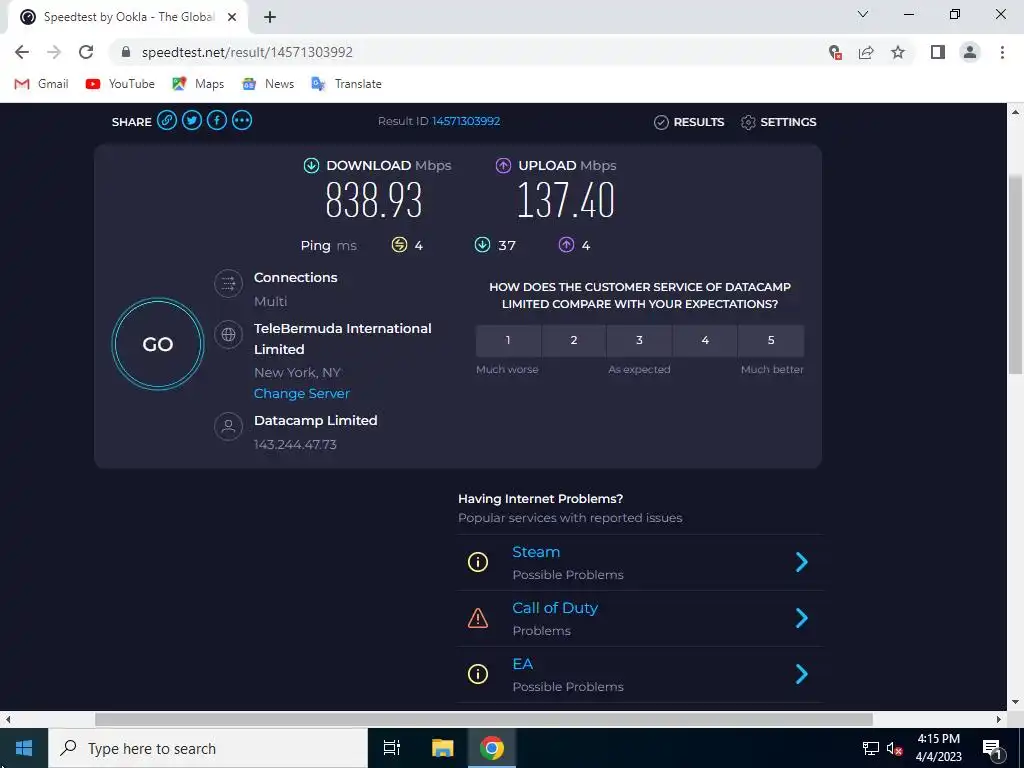
Task: Click the horizontal page scrollbar thumb
Action: point(483,720)
